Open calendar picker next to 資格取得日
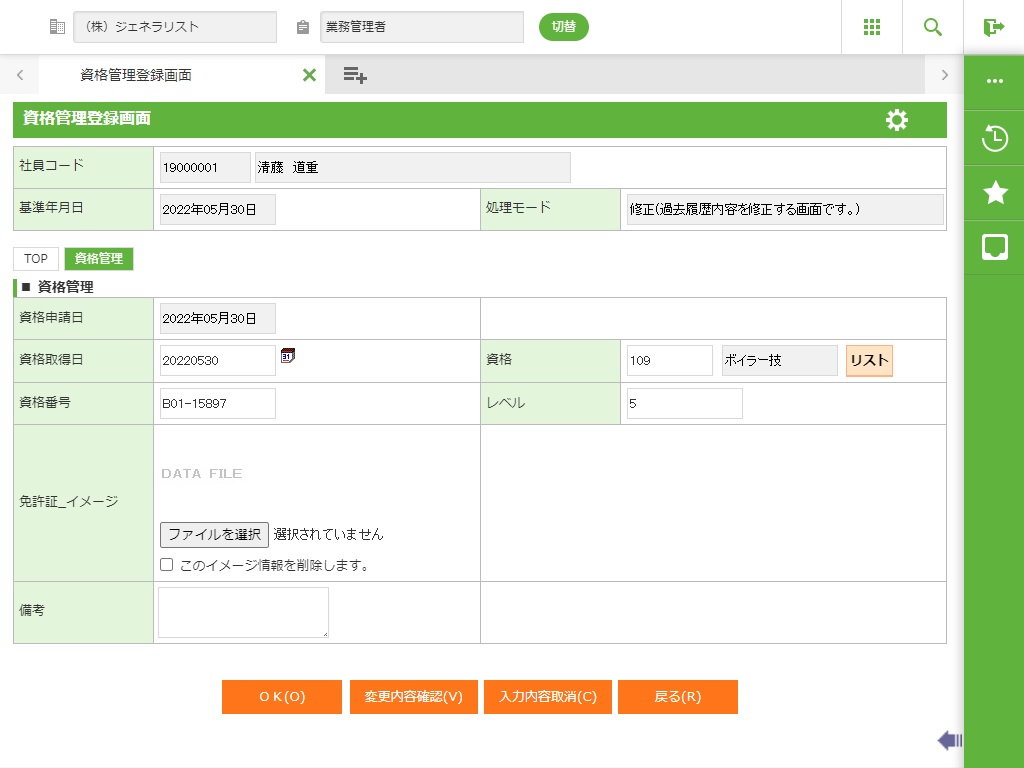1024x768 pixels. 288,356
